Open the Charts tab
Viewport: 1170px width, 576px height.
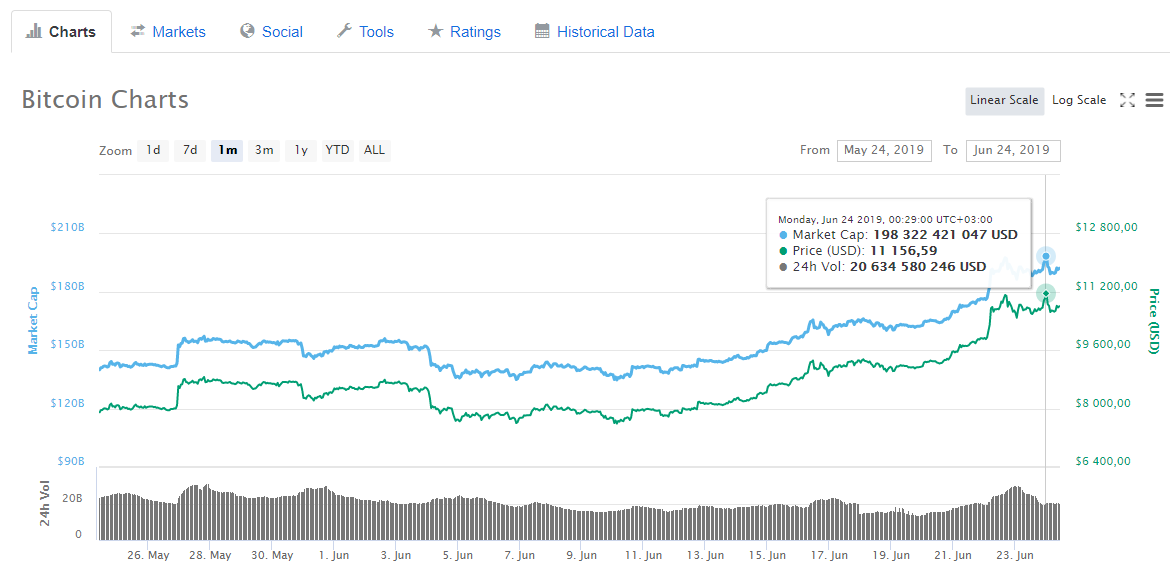click(61, 31)
